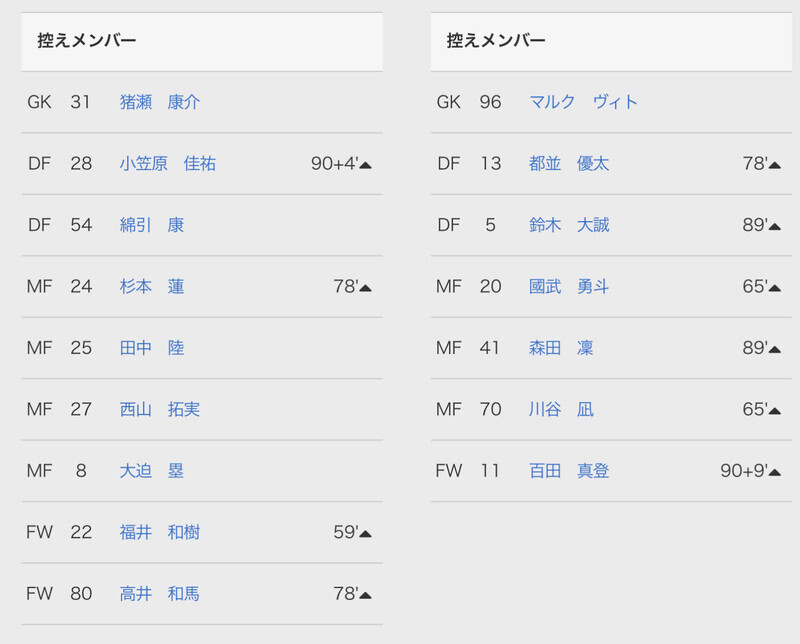
Task: Open player link 小笠原 佳祐
Action: pyautogui.click(x=168, y=164)
